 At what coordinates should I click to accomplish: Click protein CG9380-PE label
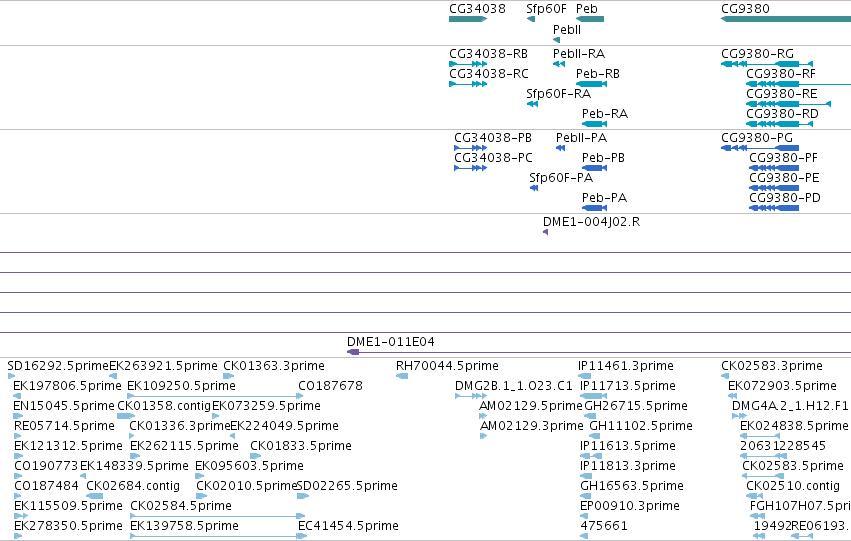click(784, 178)
